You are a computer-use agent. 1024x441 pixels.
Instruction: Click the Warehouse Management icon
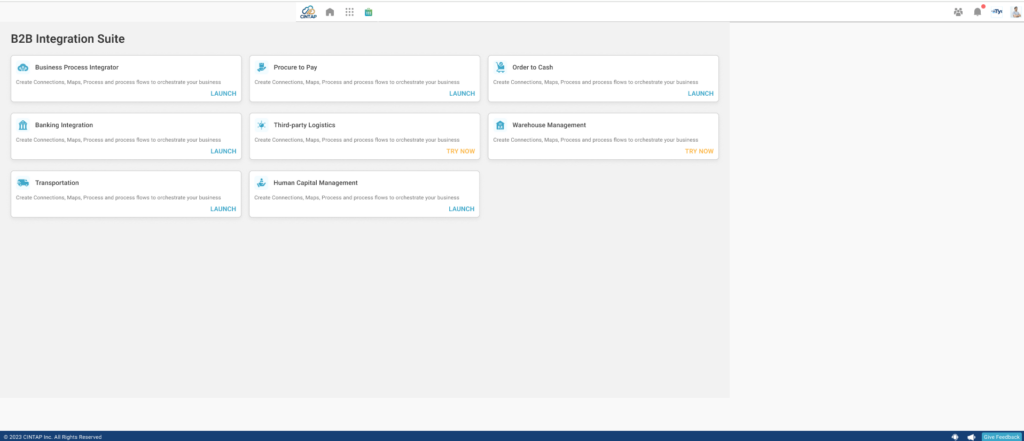coord(500,125)
